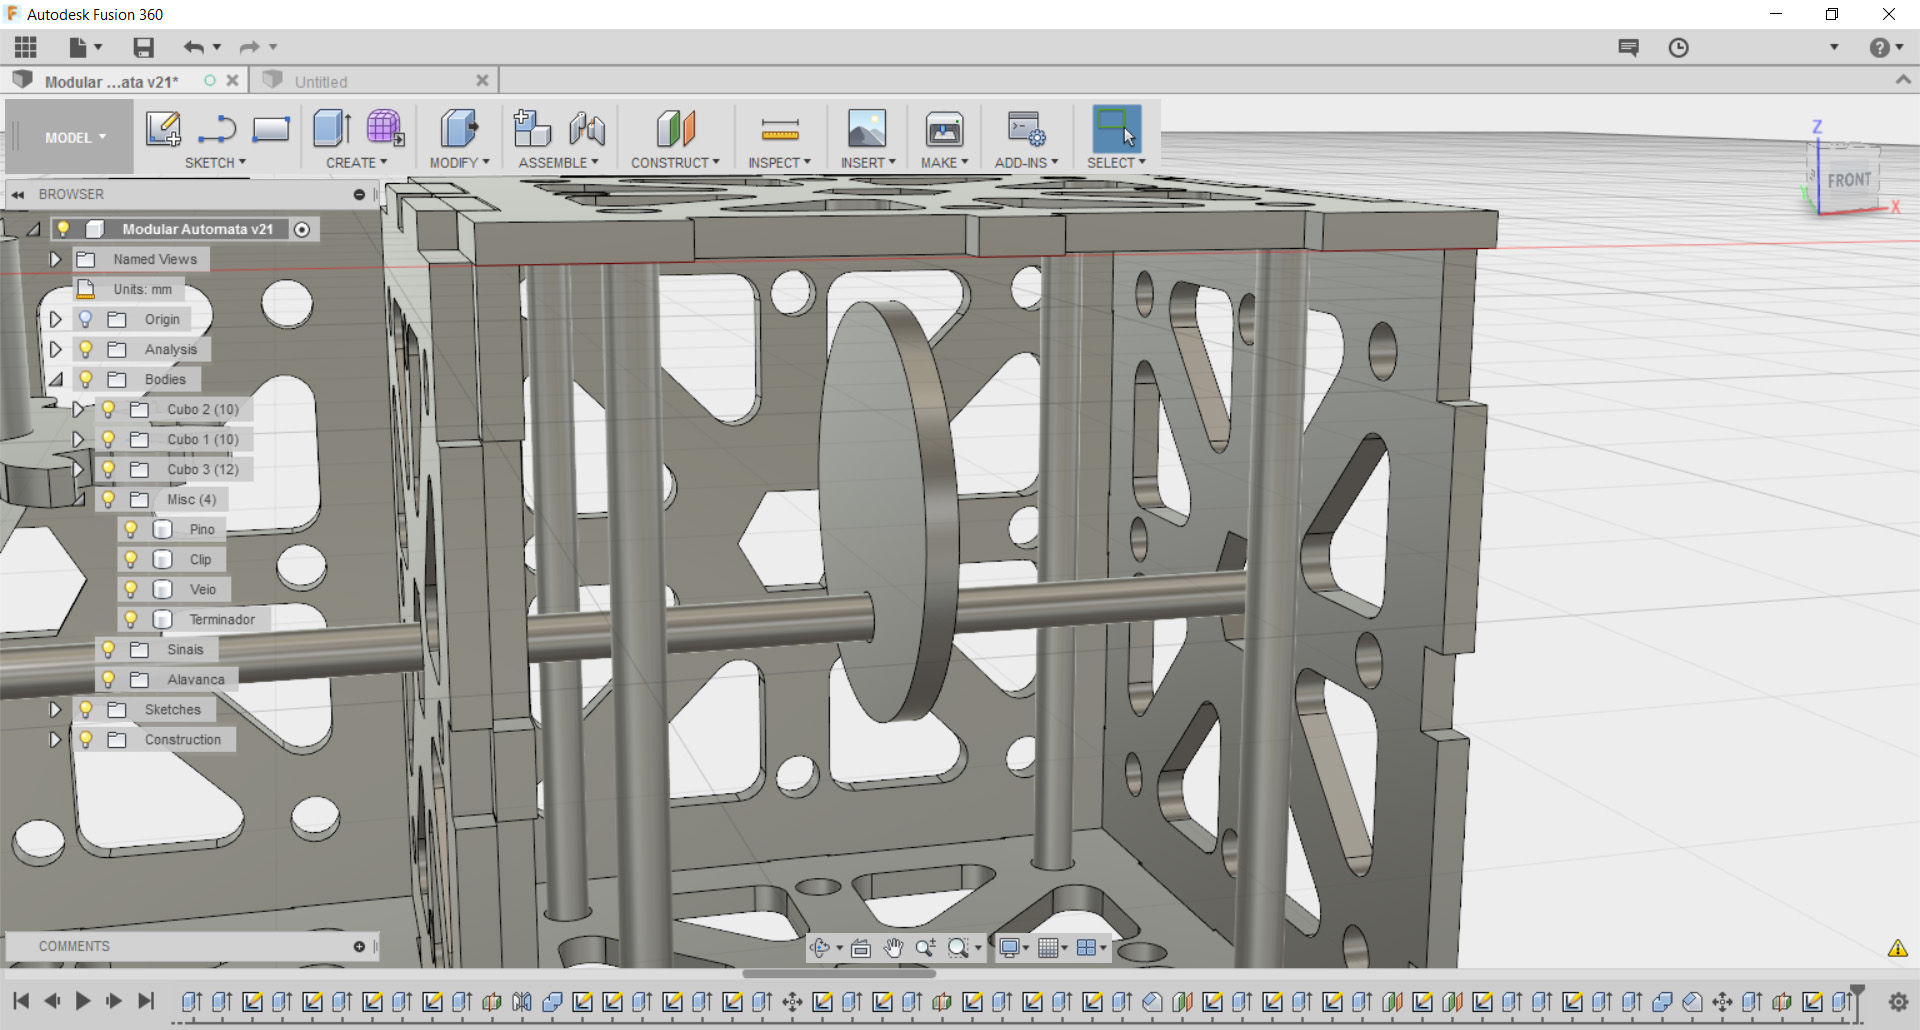This screenshot has width=1920, height=1030.
Task: Jump to the timeline beginning
Action: click(x=21, y=1001)
